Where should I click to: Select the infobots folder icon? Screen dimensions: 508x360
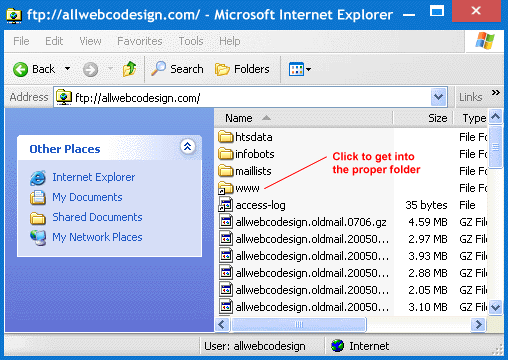coord(226,154)
